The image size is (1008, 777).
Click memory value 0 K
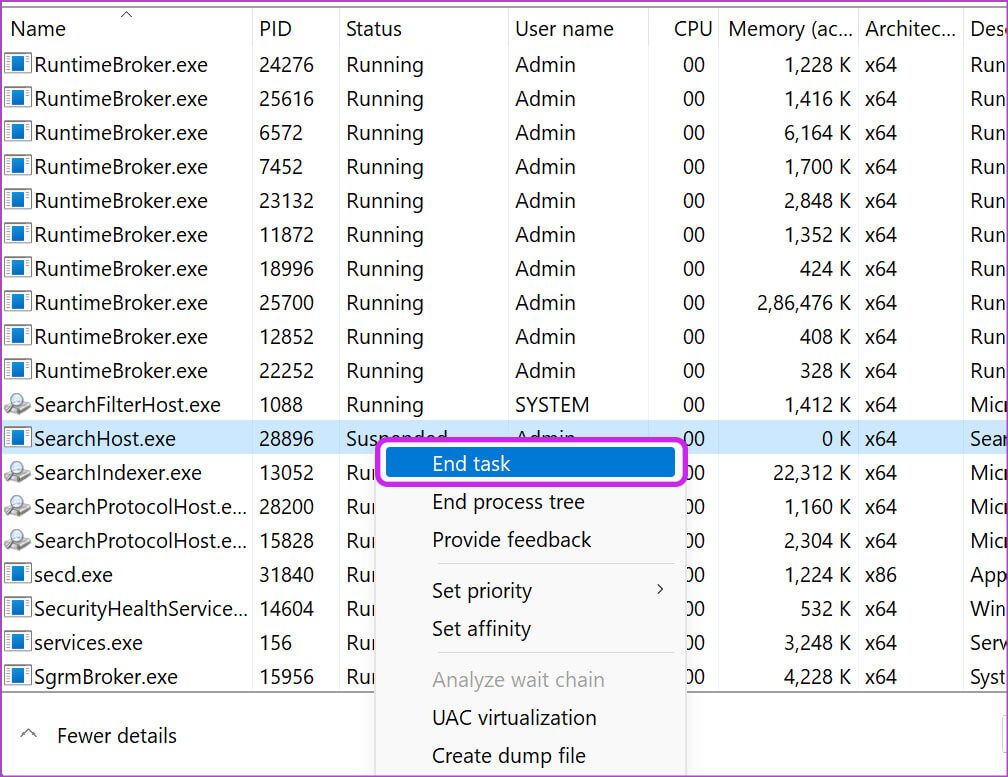(836, 438)
